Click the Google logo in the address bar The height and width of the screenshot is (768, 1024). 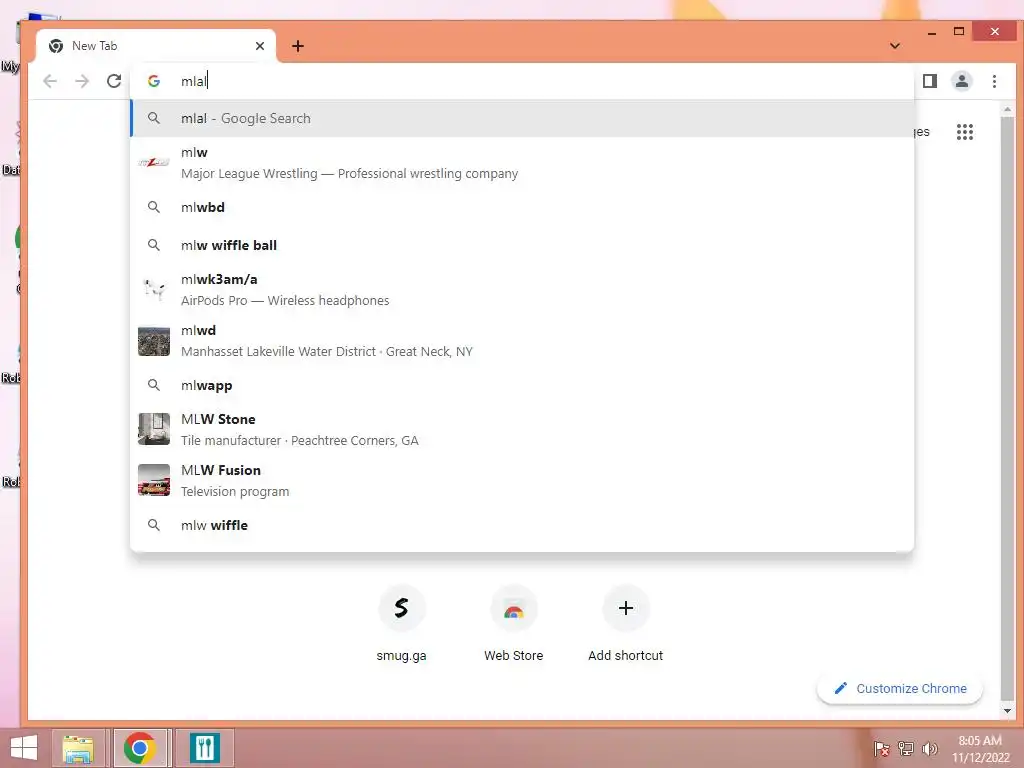(154, 81)
